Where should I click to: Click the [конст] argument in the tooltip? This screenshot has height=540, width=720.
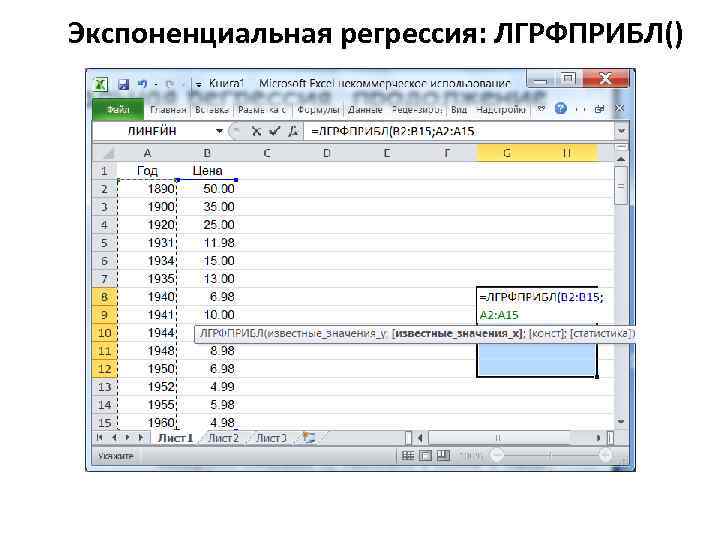546,333
